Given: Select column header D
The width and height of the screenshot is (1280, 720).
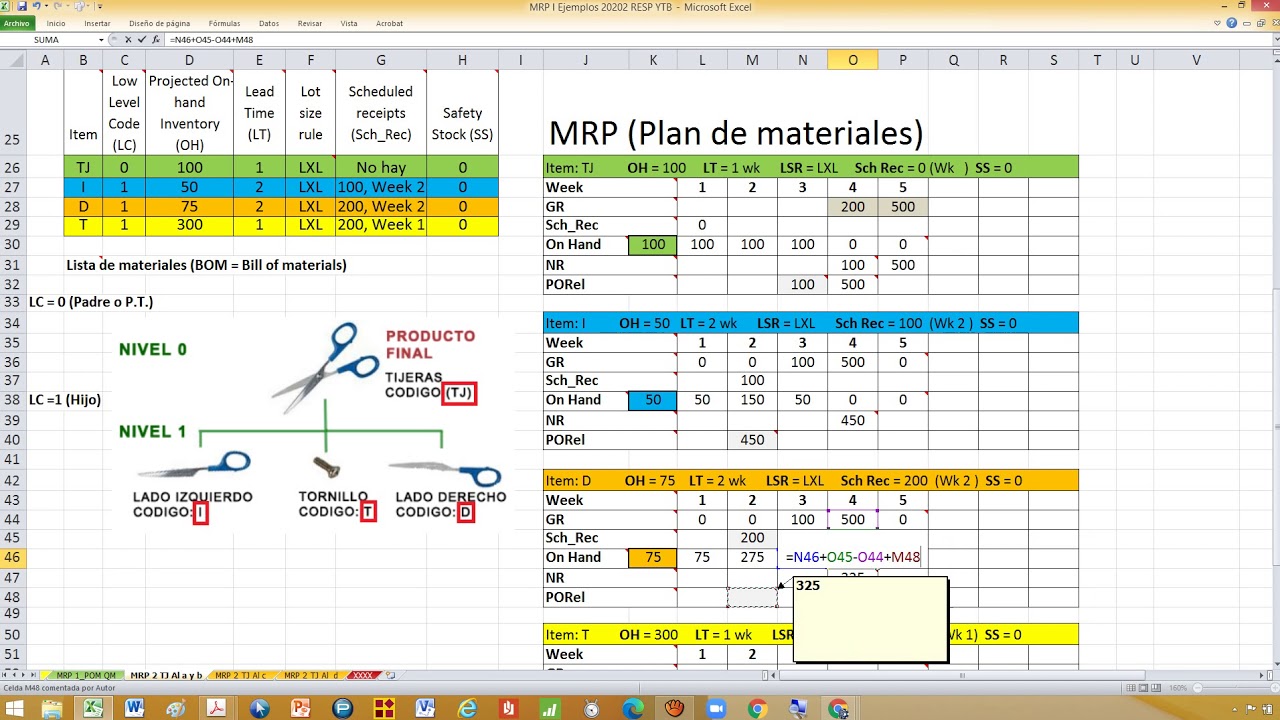Looking at the screenshot, I should coord(189,60).
